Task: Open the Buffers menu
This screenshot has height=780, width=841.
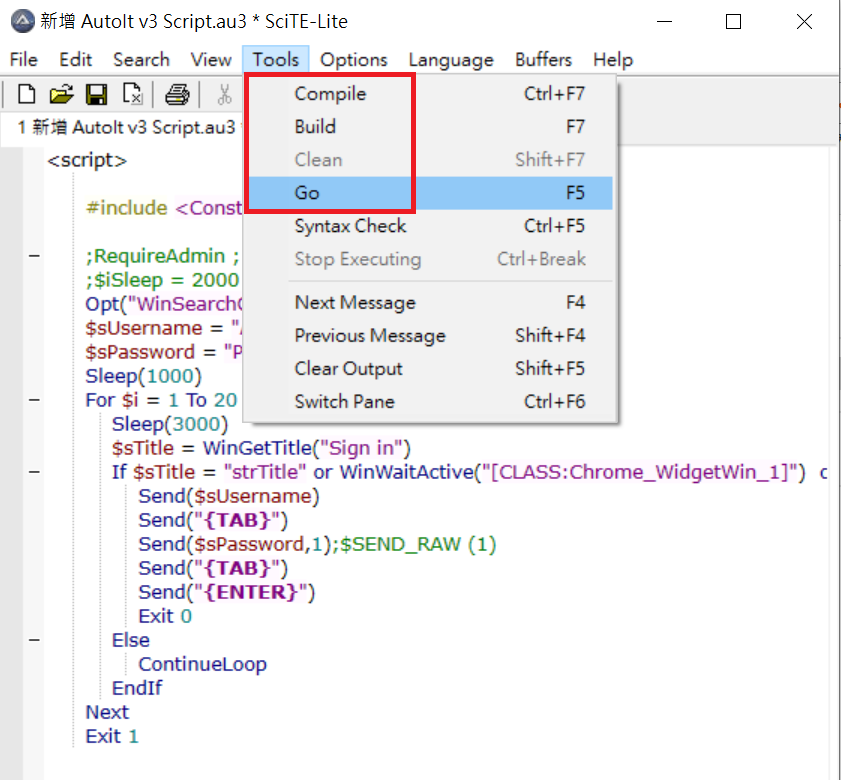Action: 543,60
